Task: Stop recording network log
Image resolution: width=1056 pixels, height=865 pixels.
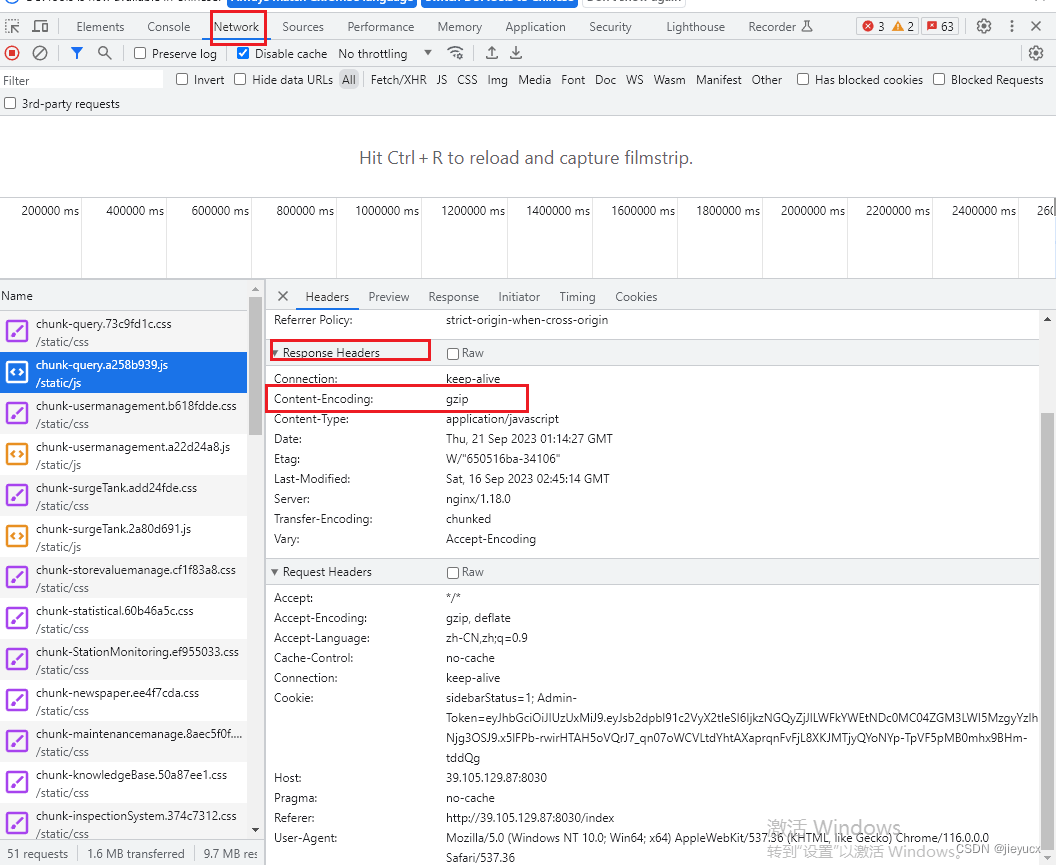Action: tap(12, 53)
